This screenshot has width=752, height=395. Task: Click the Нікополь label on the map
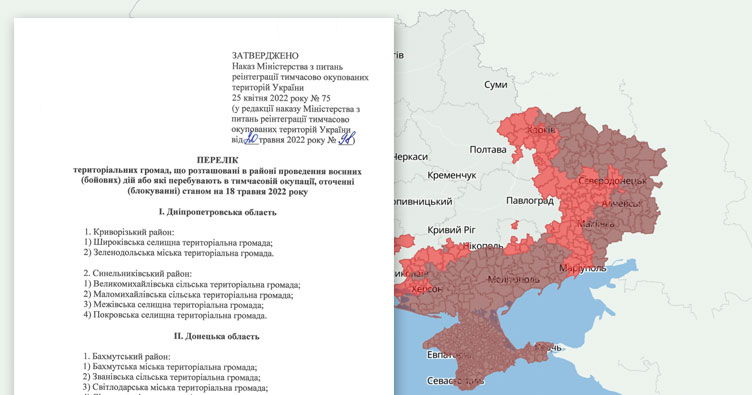(483, 246)
